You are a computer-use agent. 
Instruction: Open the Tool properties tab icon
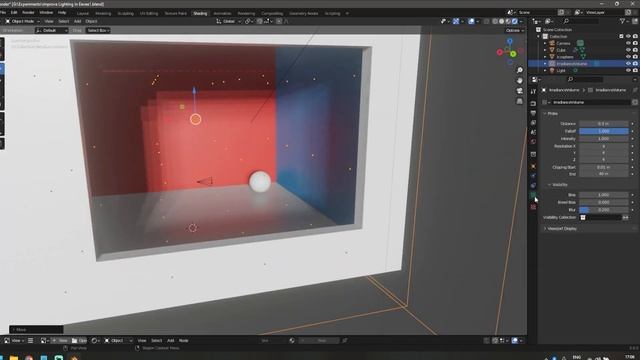(533, 91)
